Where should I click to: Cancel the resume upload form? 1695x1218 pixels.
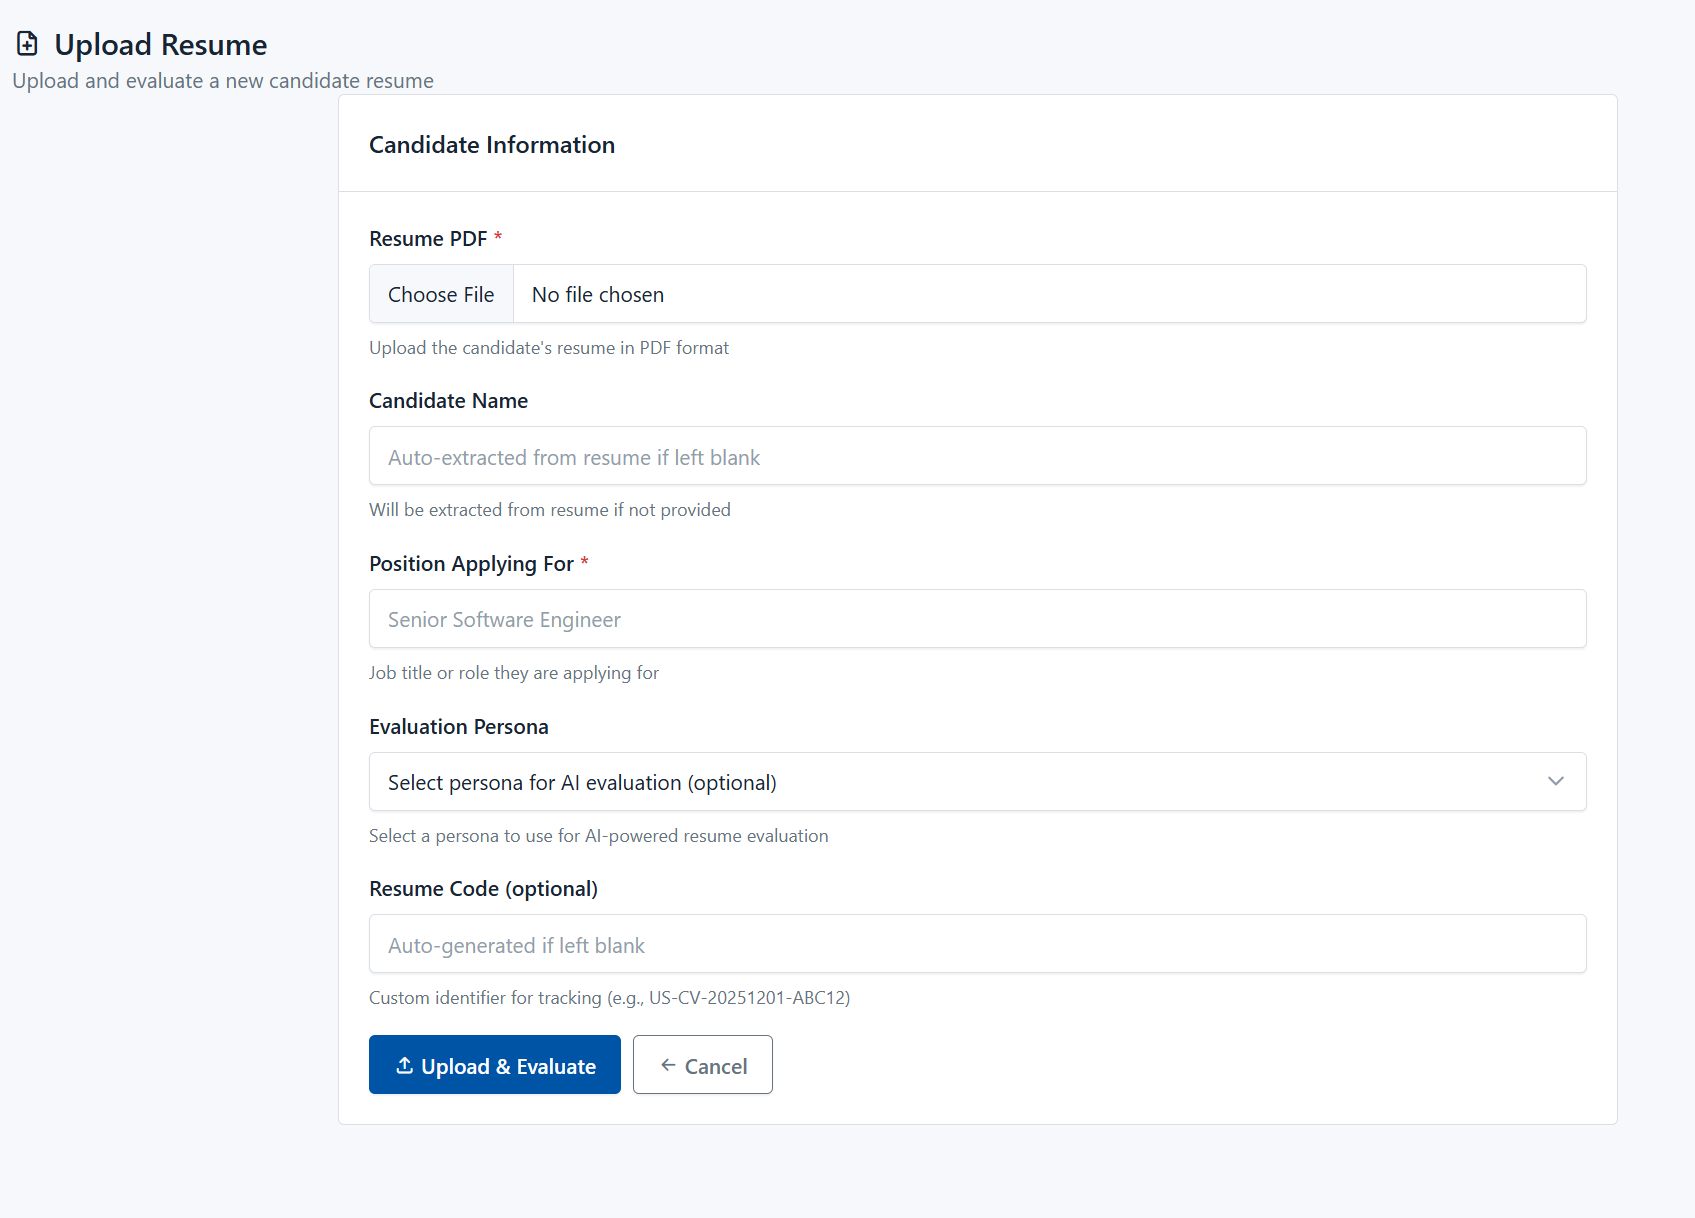[x=703, y=1065]
